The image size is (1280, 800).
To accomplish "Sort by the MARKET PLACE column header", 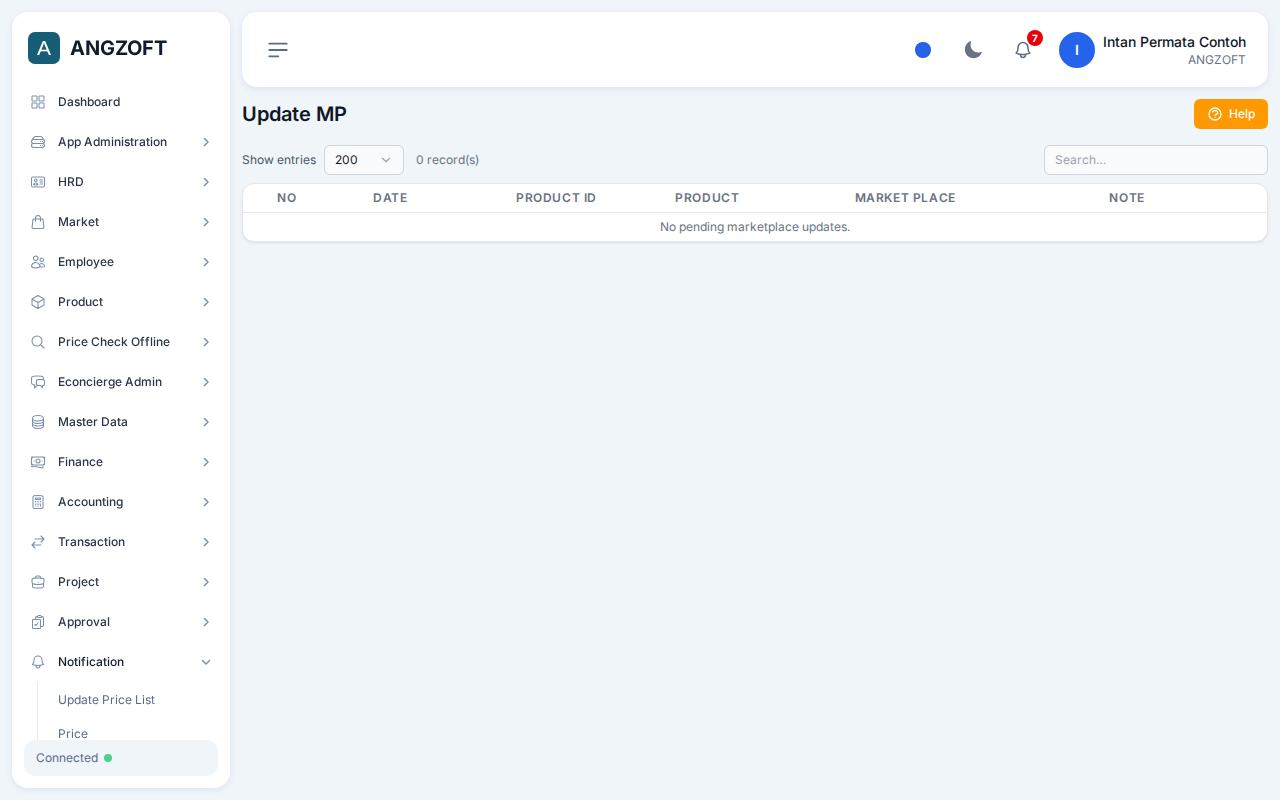I will tap(905, 198).
